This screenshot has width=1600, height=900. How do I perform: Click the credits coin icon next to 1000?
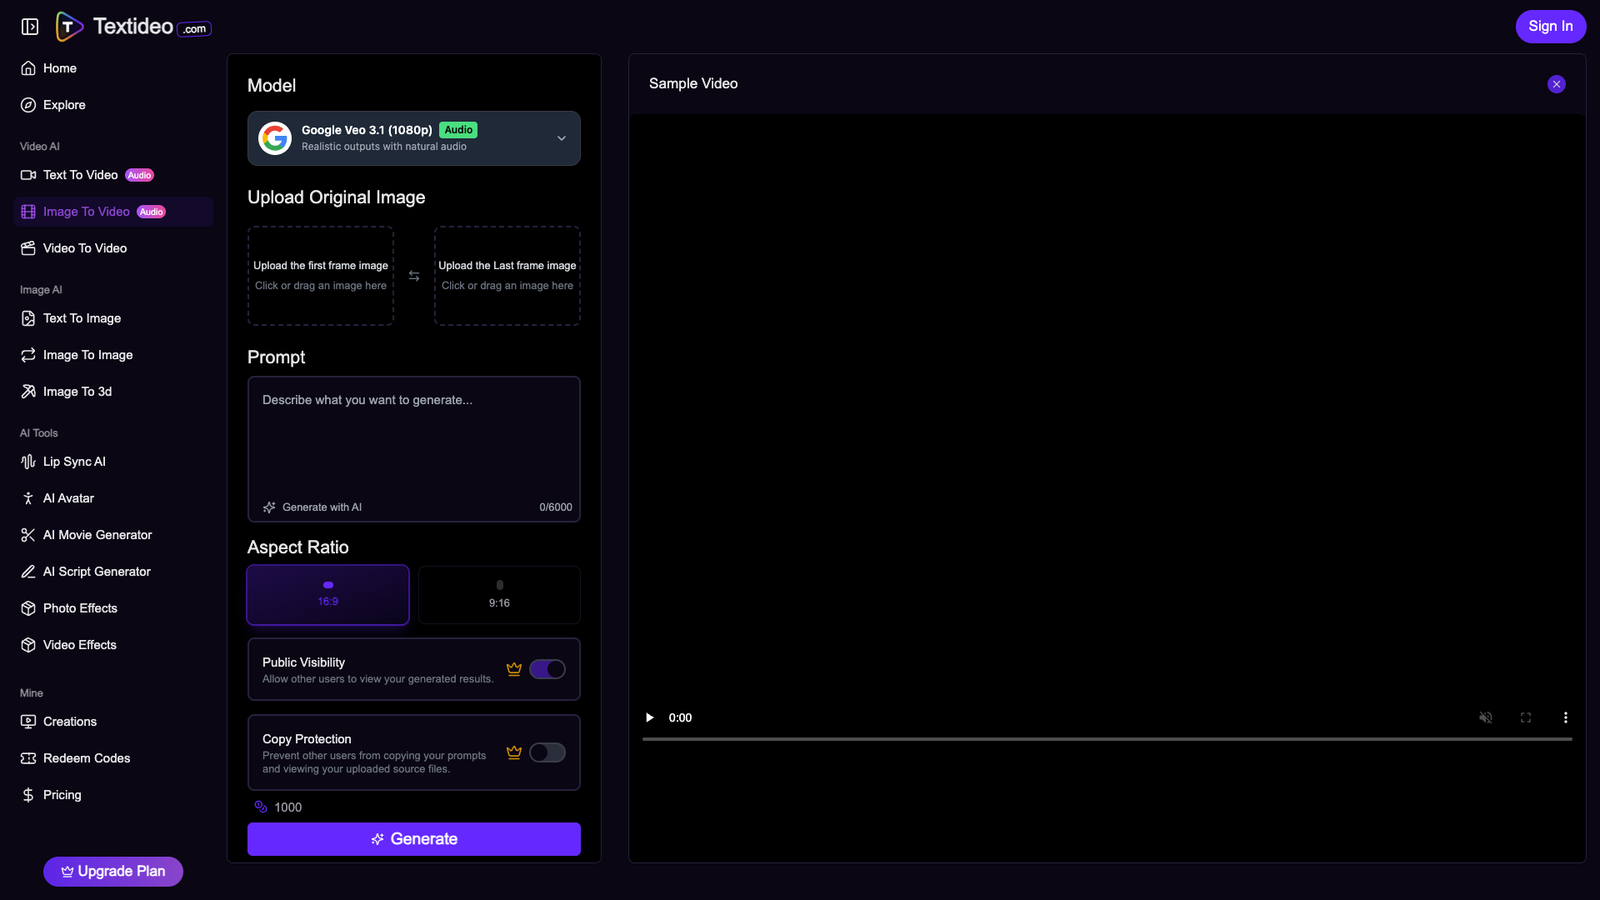click(x=261, y=807)
